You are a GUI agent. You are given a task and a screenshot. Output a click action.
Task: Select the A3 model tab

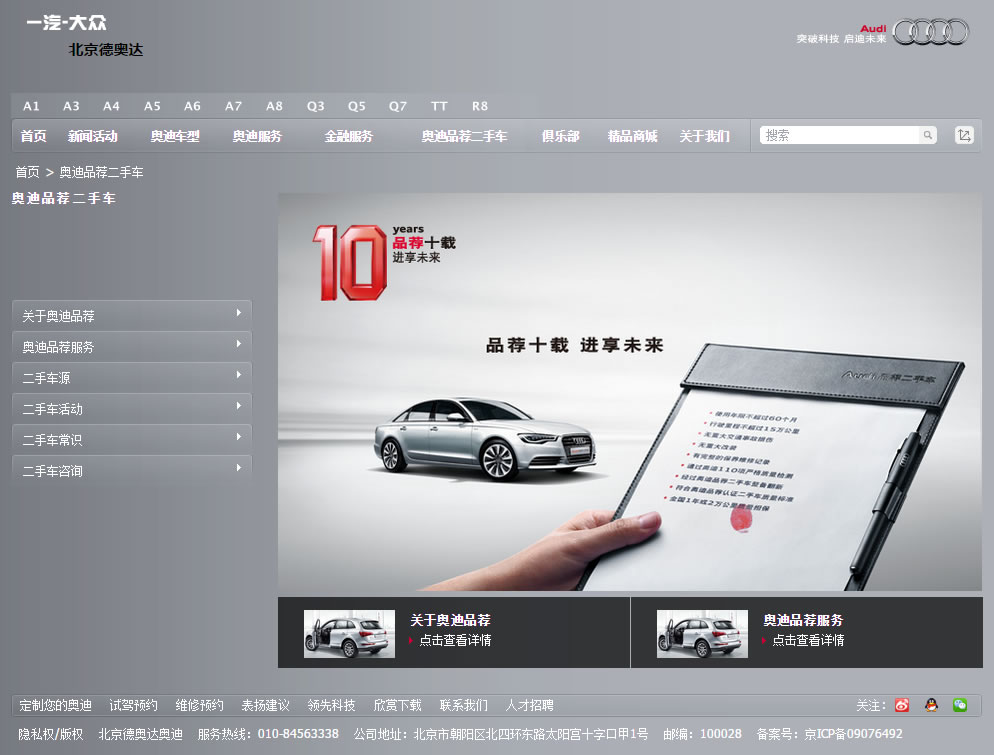[71, 106]
